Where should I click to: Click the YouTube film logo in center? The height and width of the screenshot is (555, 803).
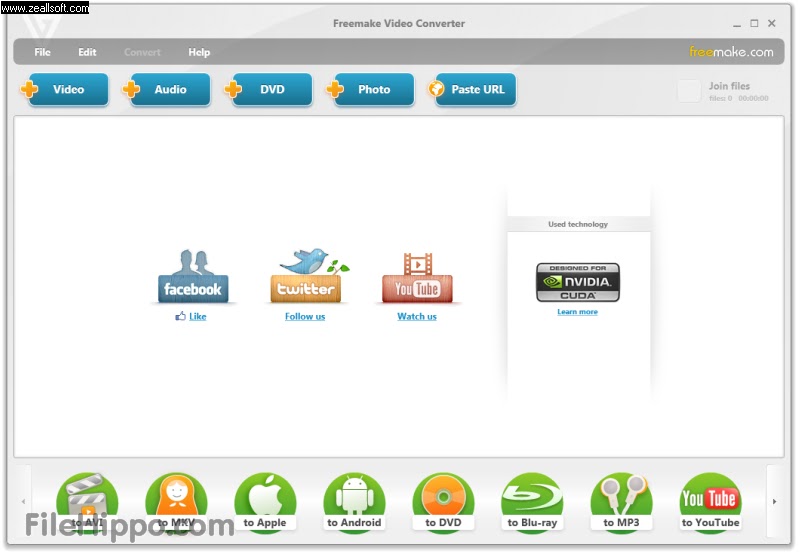click(417, 278)
